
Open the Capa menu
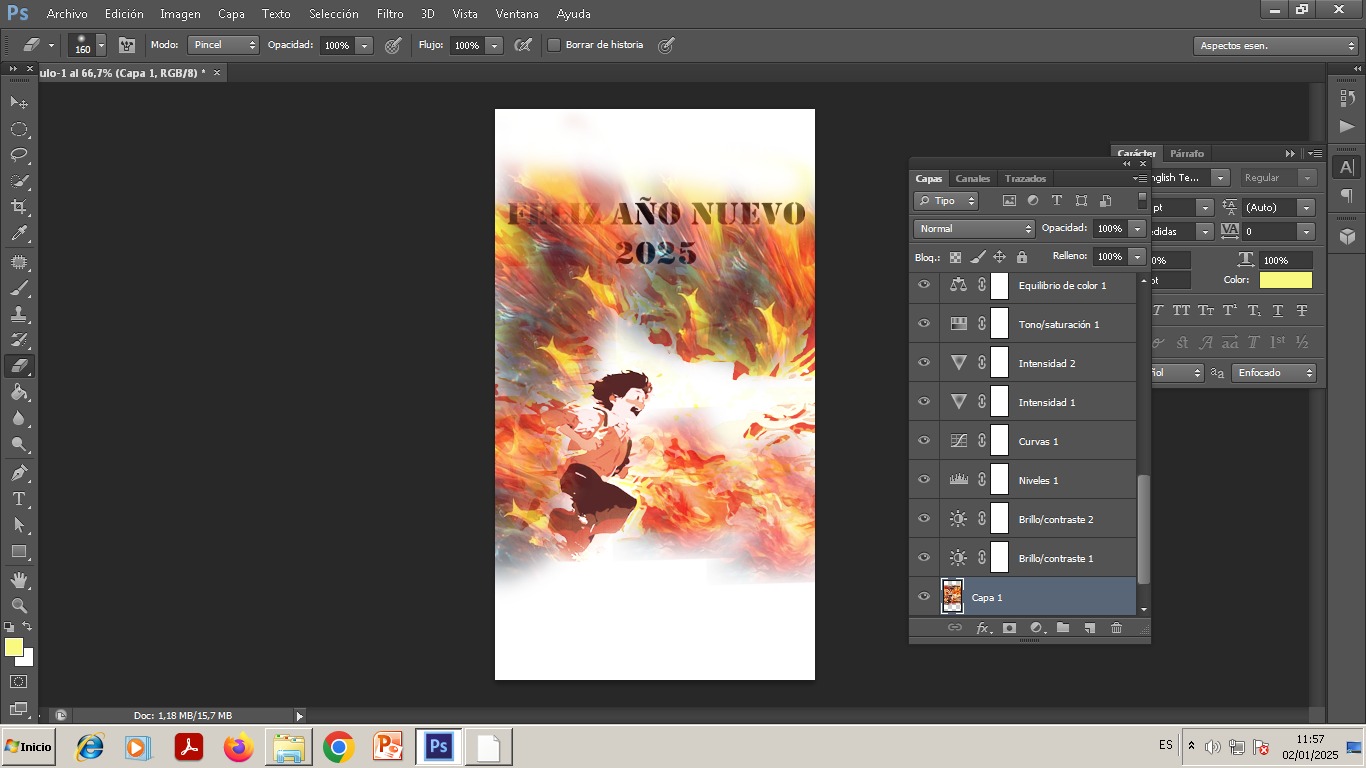(x=231, y=14)
